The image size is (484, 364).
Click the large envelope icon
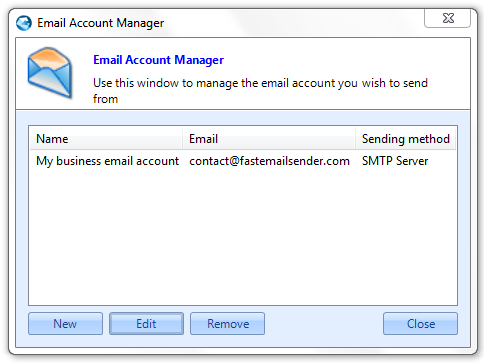[50, 72]
